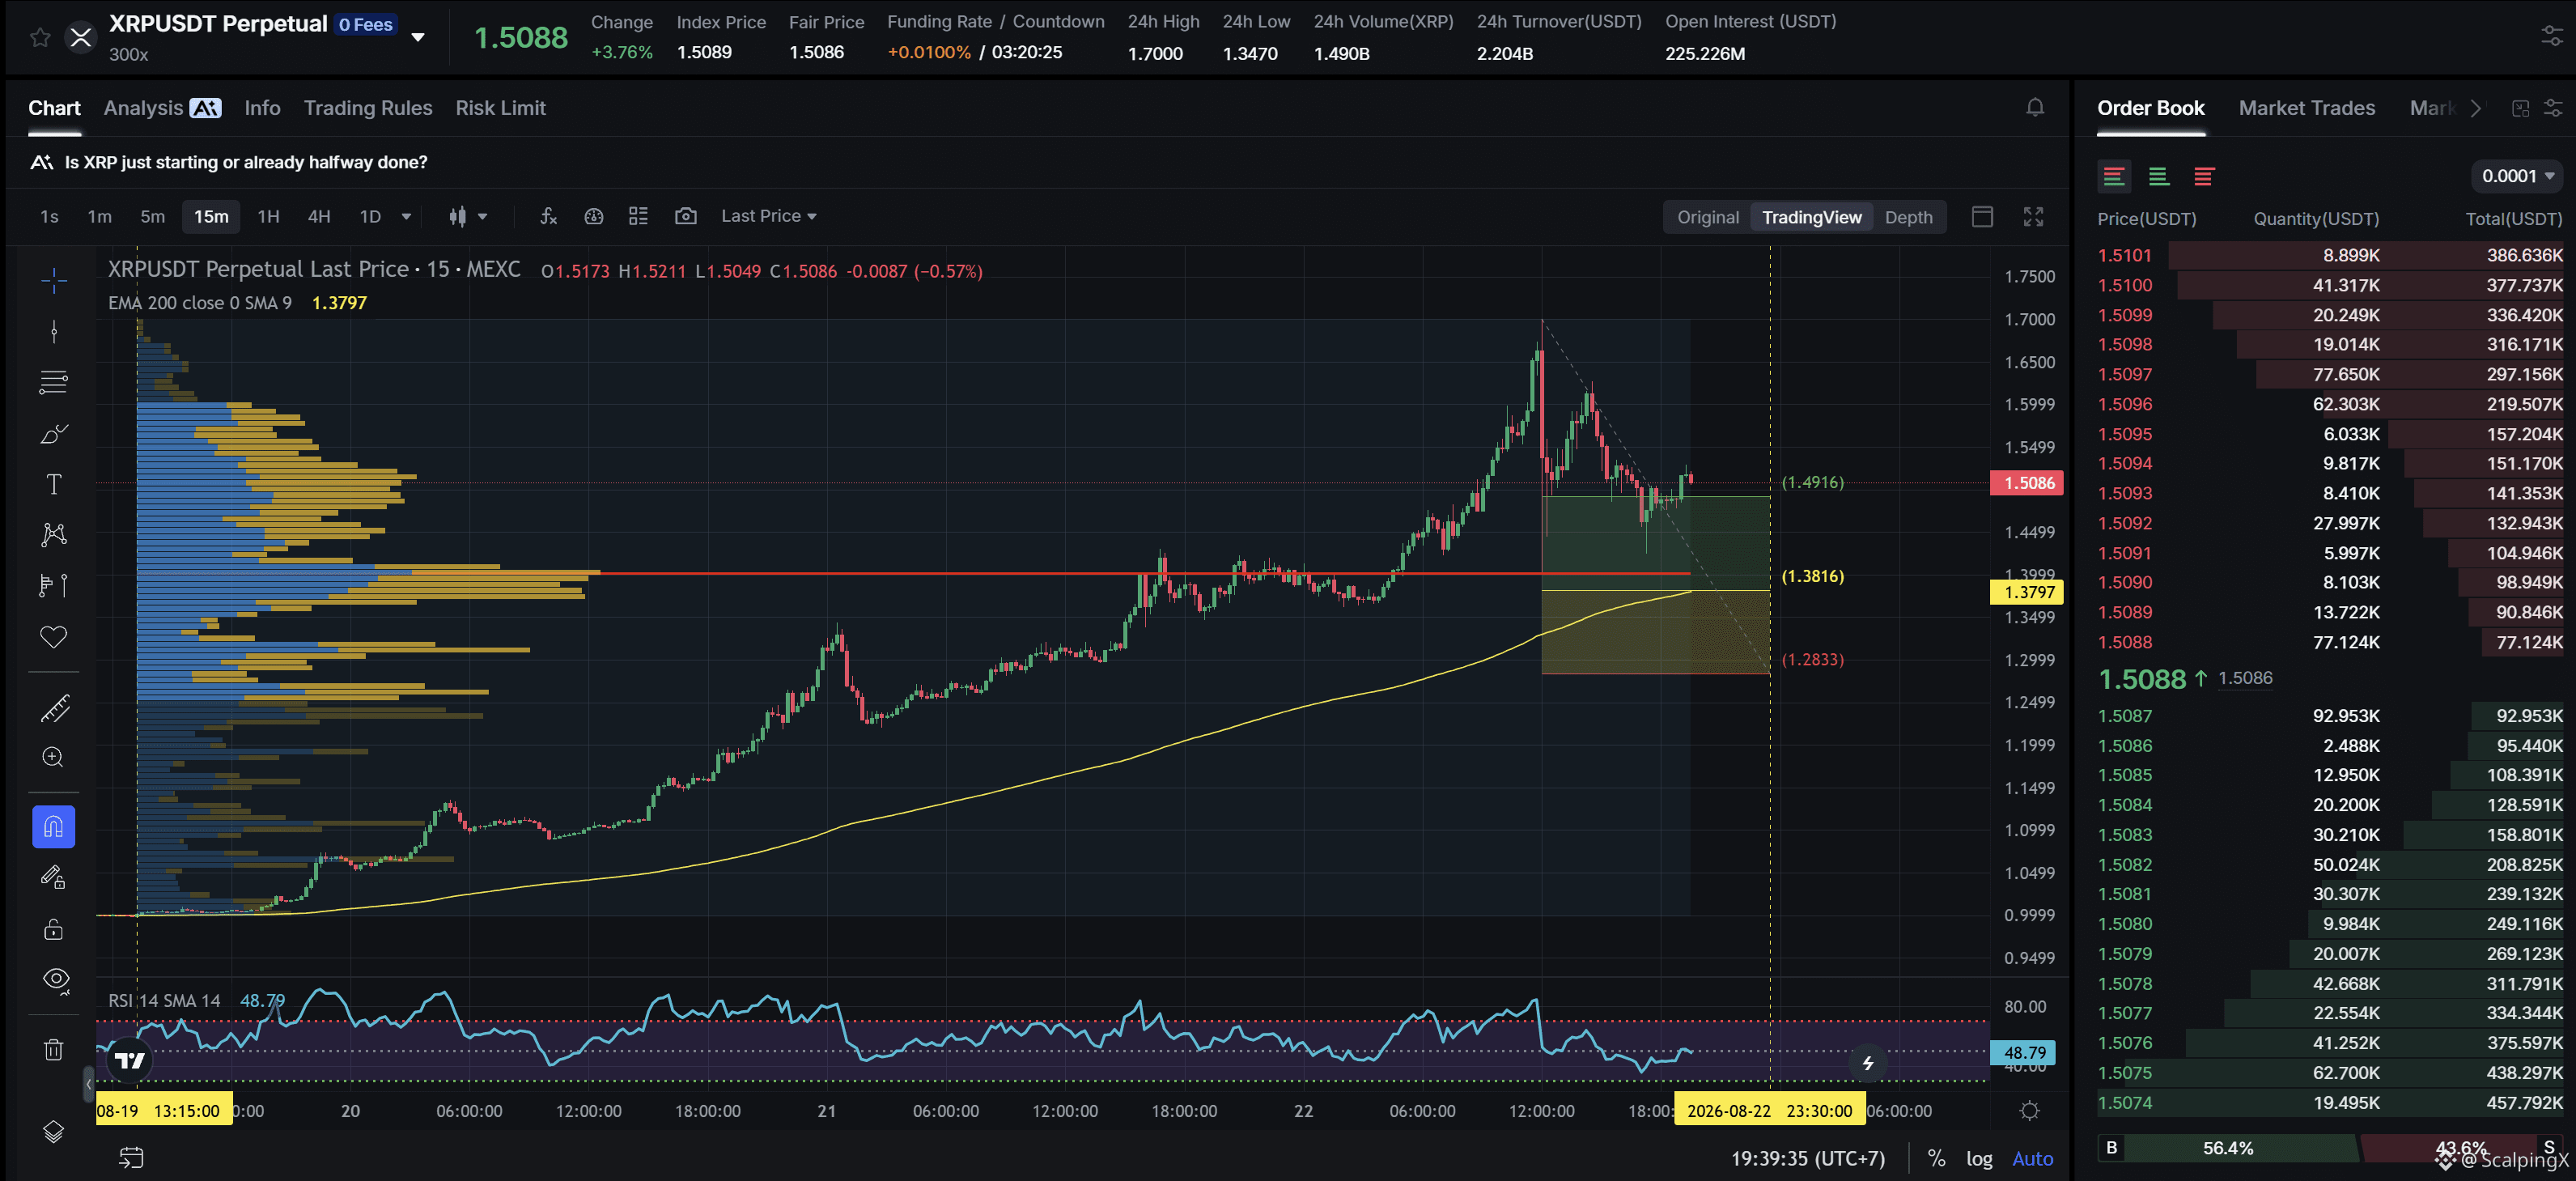Open the candlestick chart style dropdown
The image size is (2576, 1181).
(x=468, y=216)
